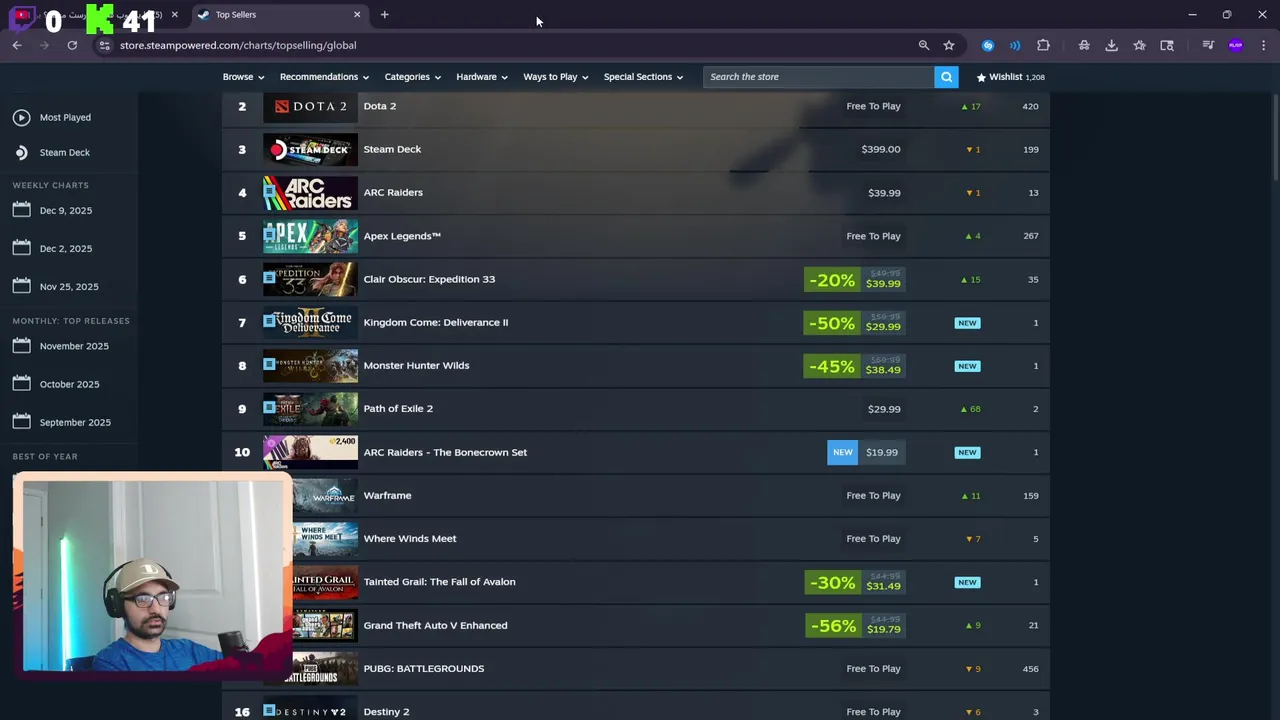This screenshot has height=720, width=1280.
Task: Expand the Browse menu
Action: click(243, 77)
